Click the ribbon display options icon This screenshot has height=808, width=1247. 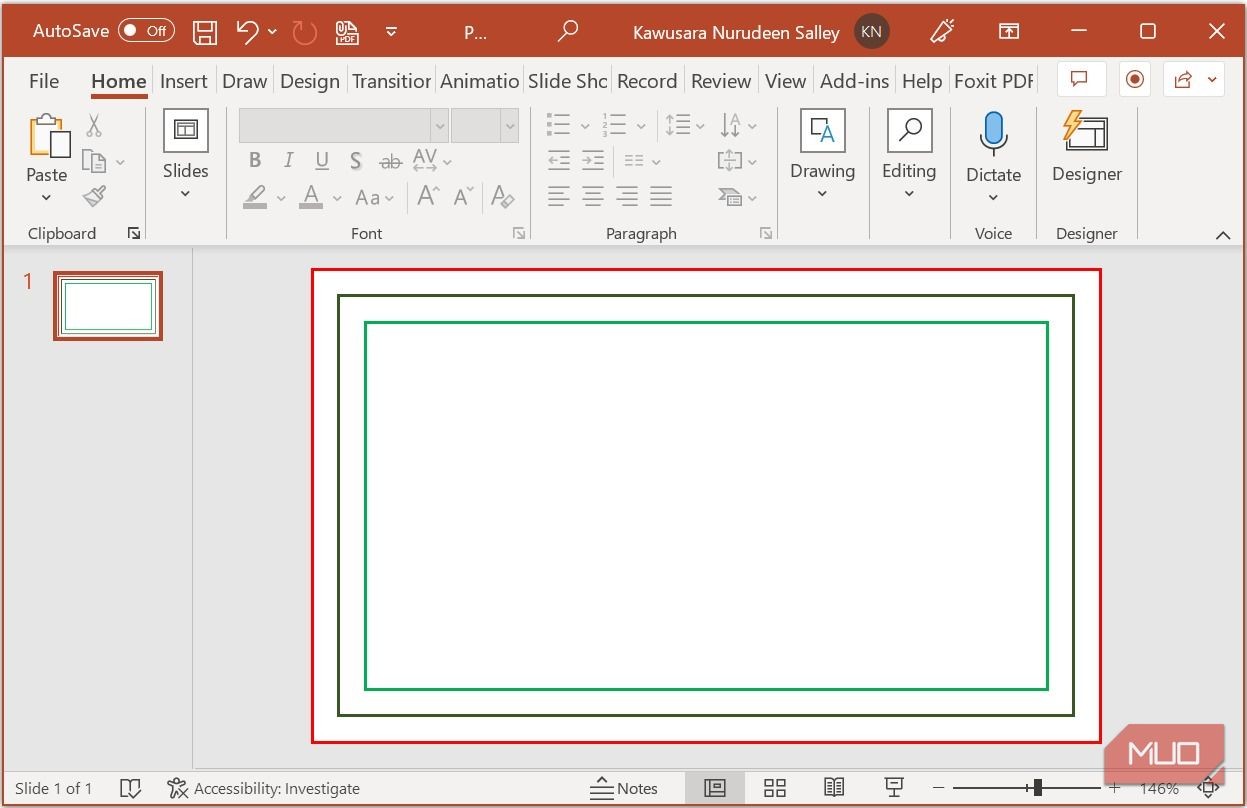tap(1009, 32)
